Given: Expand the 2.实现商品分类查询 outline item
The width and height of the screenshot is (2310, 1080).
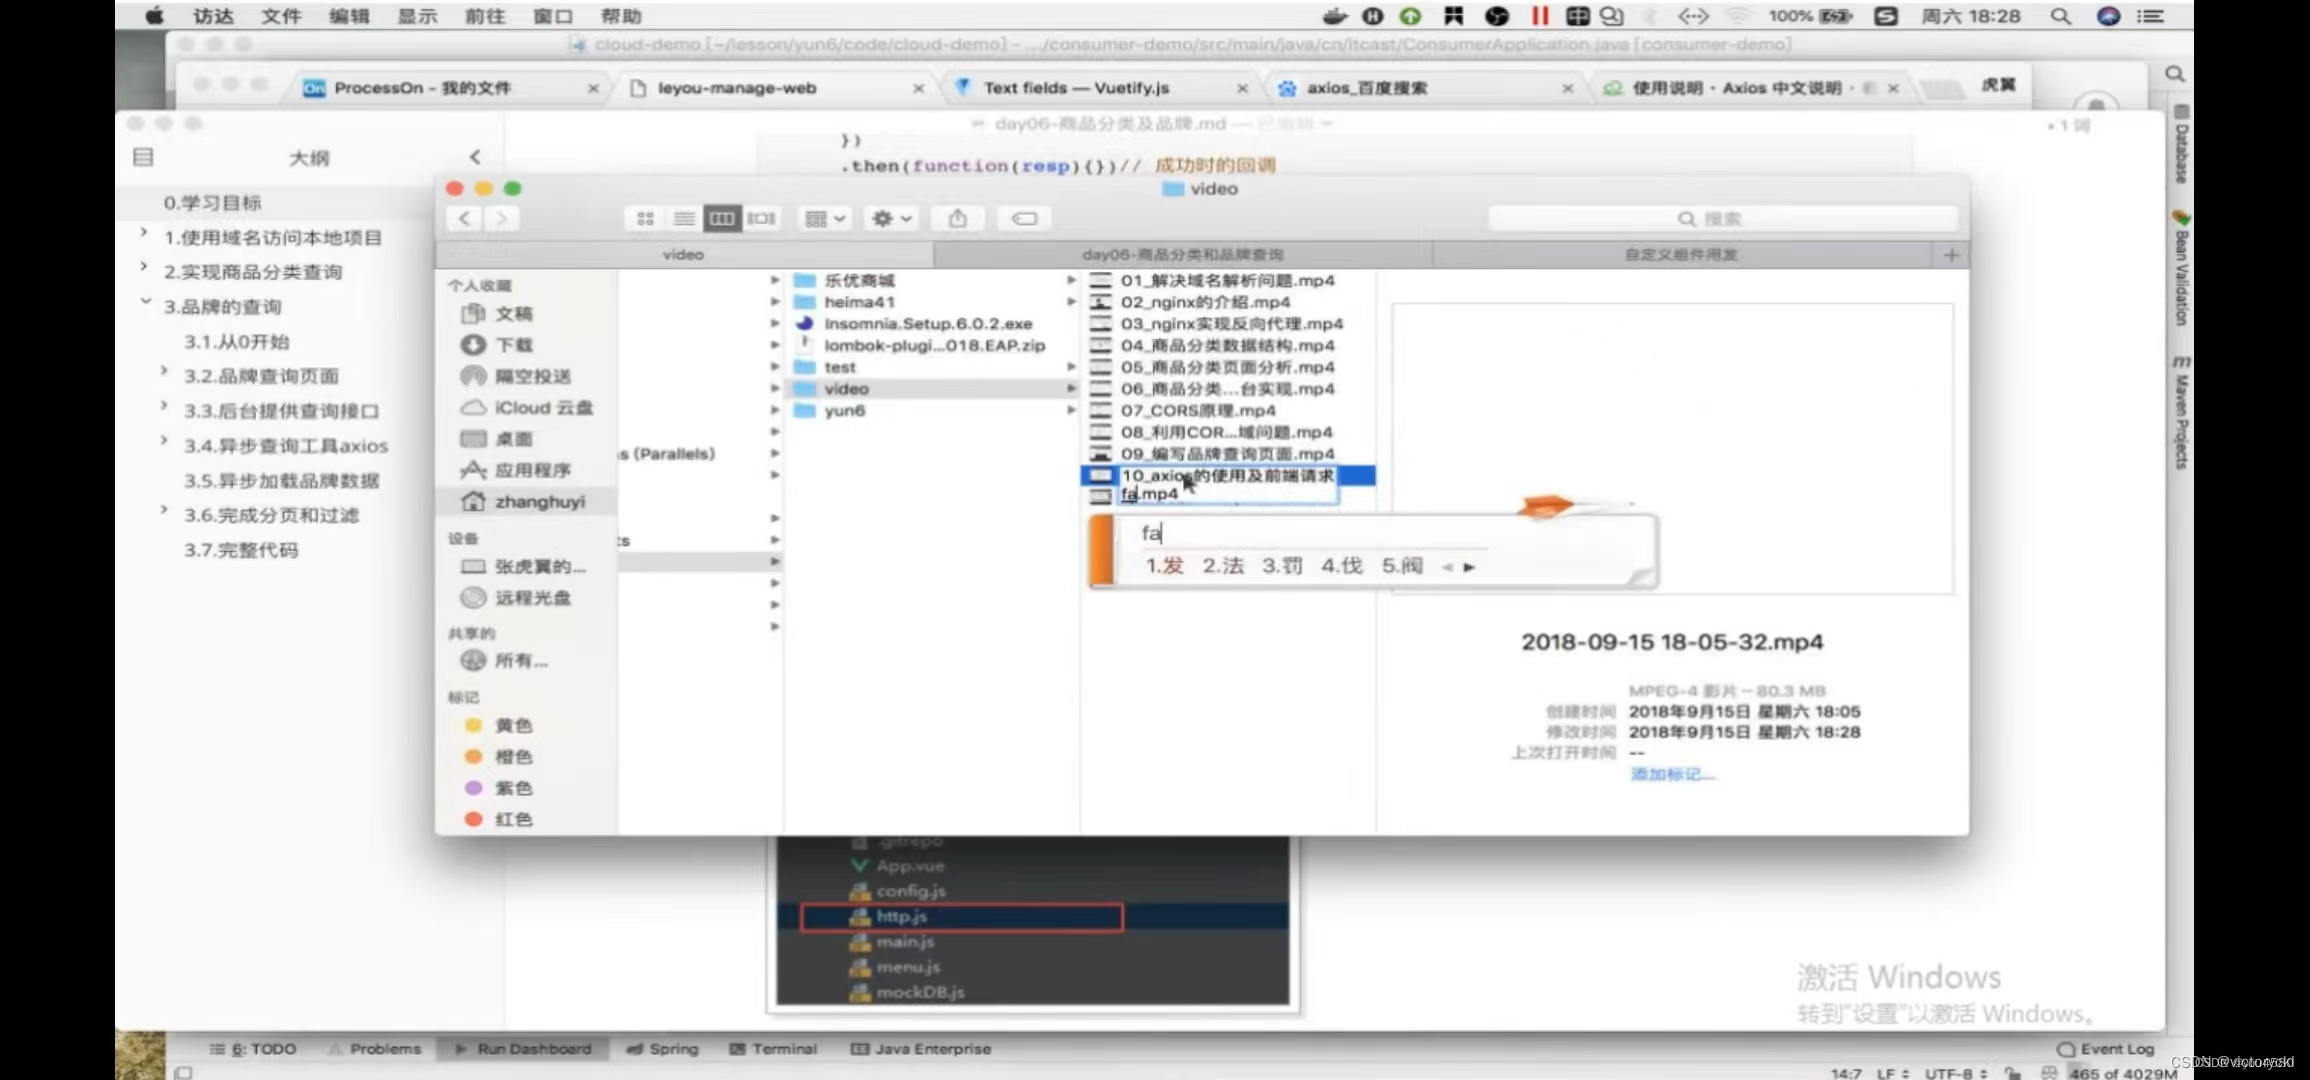Looking at the screenshot, I should pyautogui.click(x=144, y=267).
